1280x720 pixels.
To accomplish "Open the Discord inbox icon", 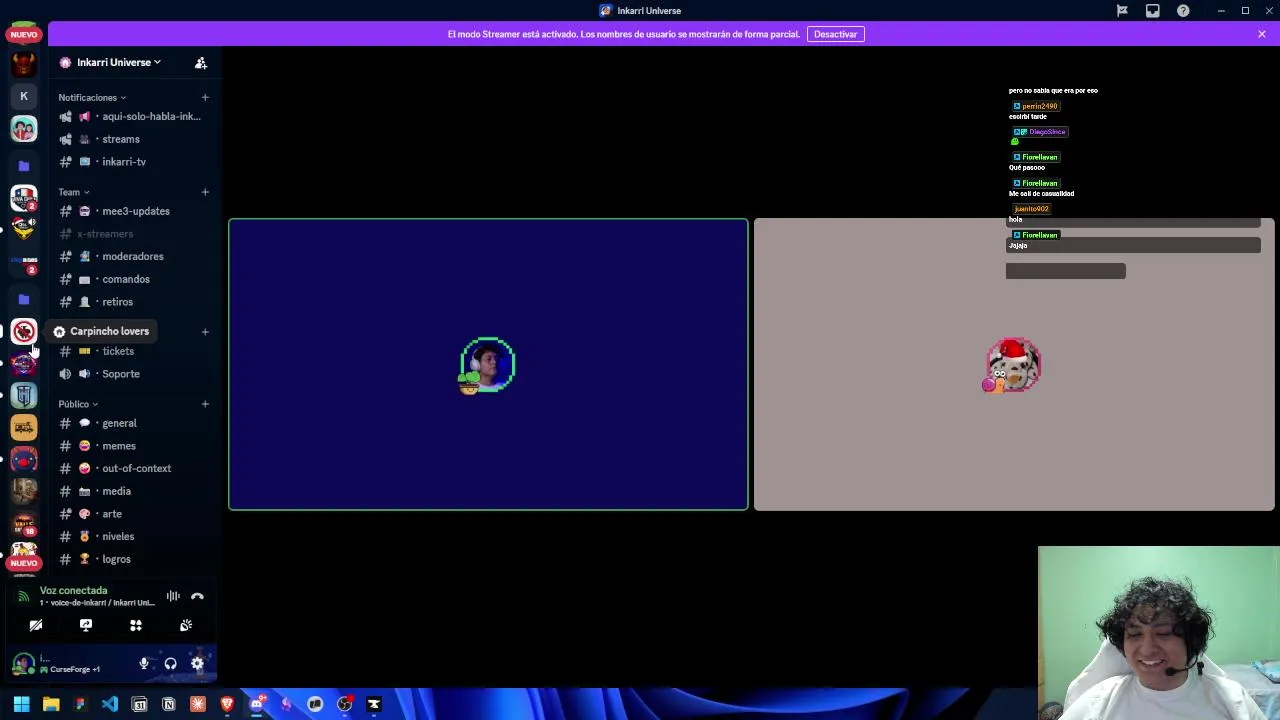I will coord(1153,11).
